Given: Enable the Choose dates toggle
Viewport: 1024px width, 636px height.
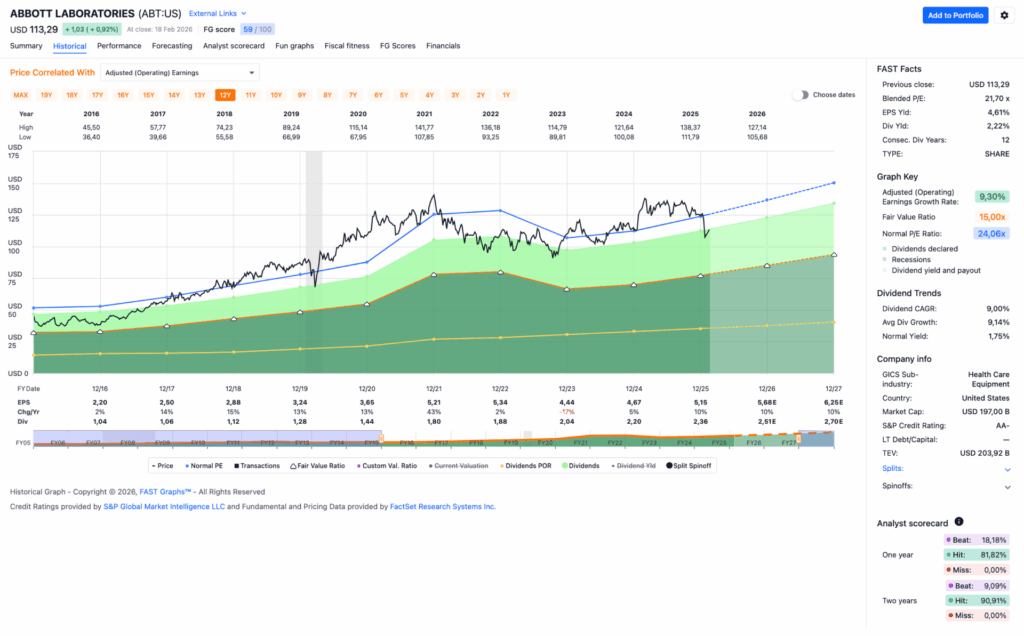Looking at the screenshot, I should pos(801,95).
